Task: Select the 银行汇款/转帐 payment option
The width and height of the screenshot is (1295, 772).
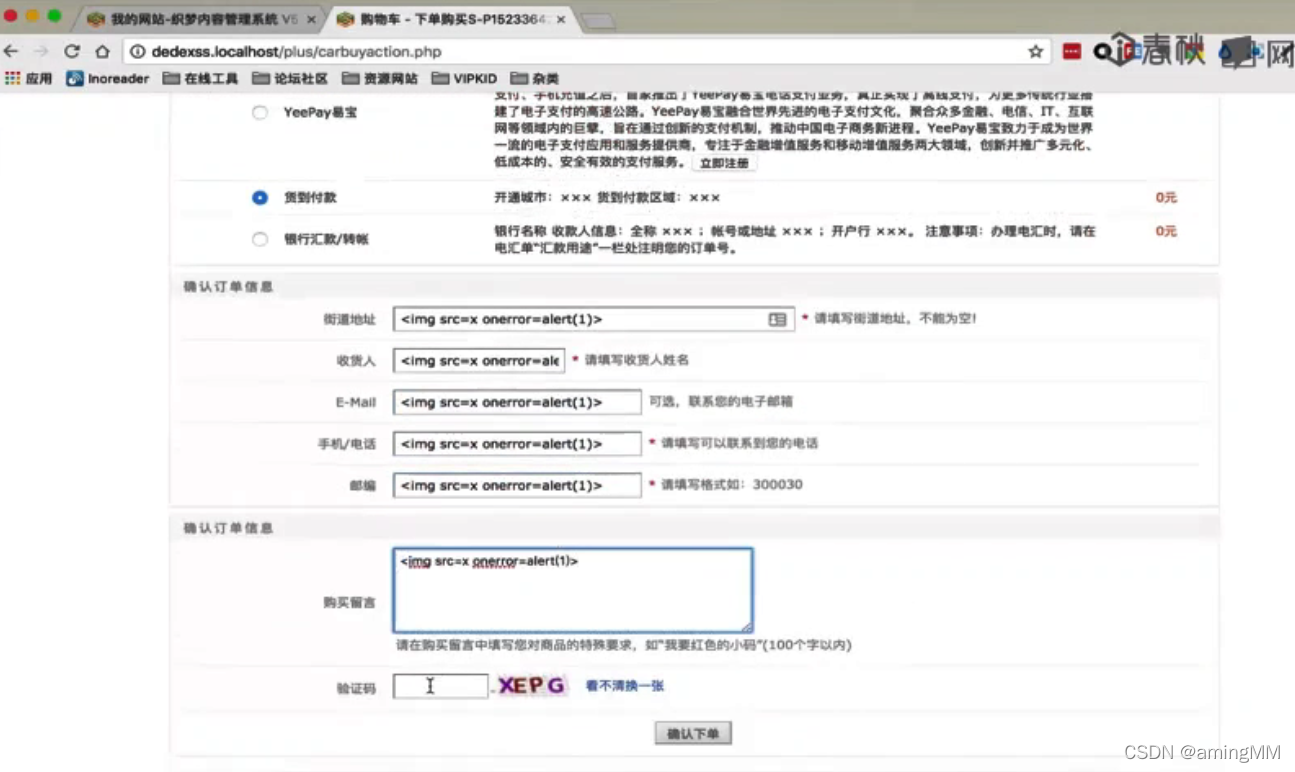Action: click(260, 239)
